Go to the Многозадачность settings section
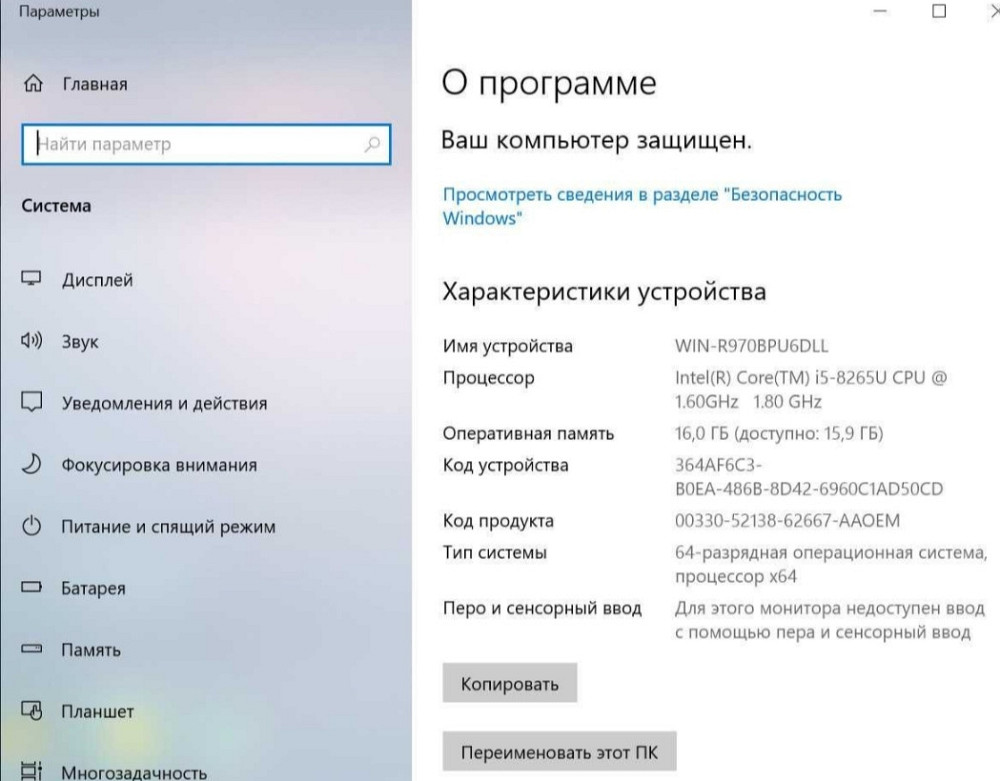 (x=133, y=772)
